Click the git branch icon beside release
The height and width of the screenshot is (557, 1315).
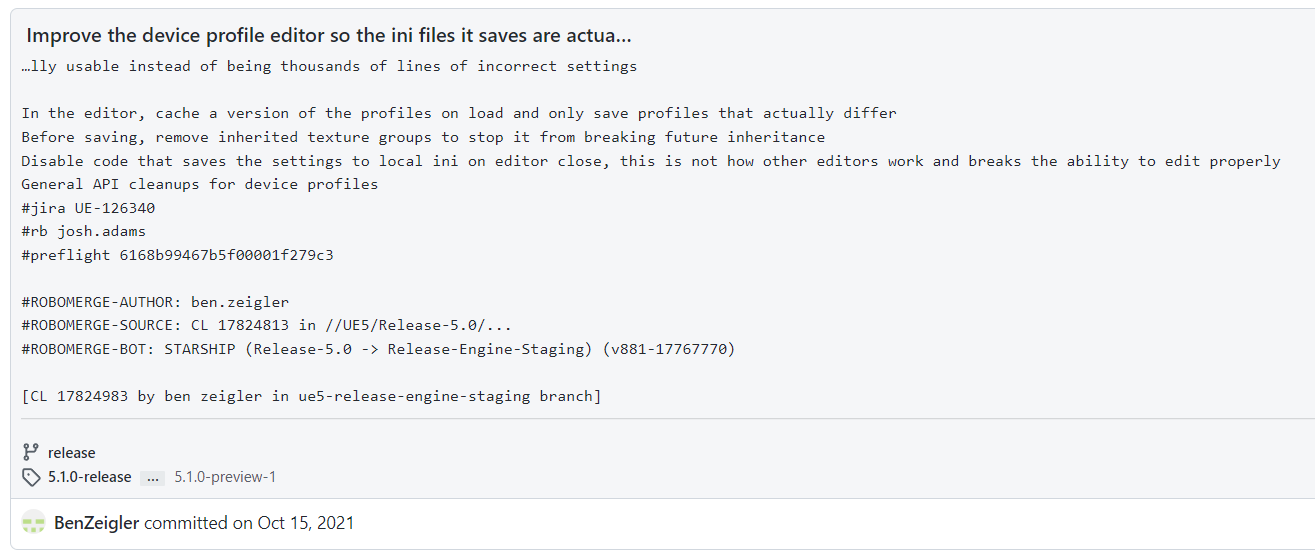pyautogui.click(x=31, y=452)
